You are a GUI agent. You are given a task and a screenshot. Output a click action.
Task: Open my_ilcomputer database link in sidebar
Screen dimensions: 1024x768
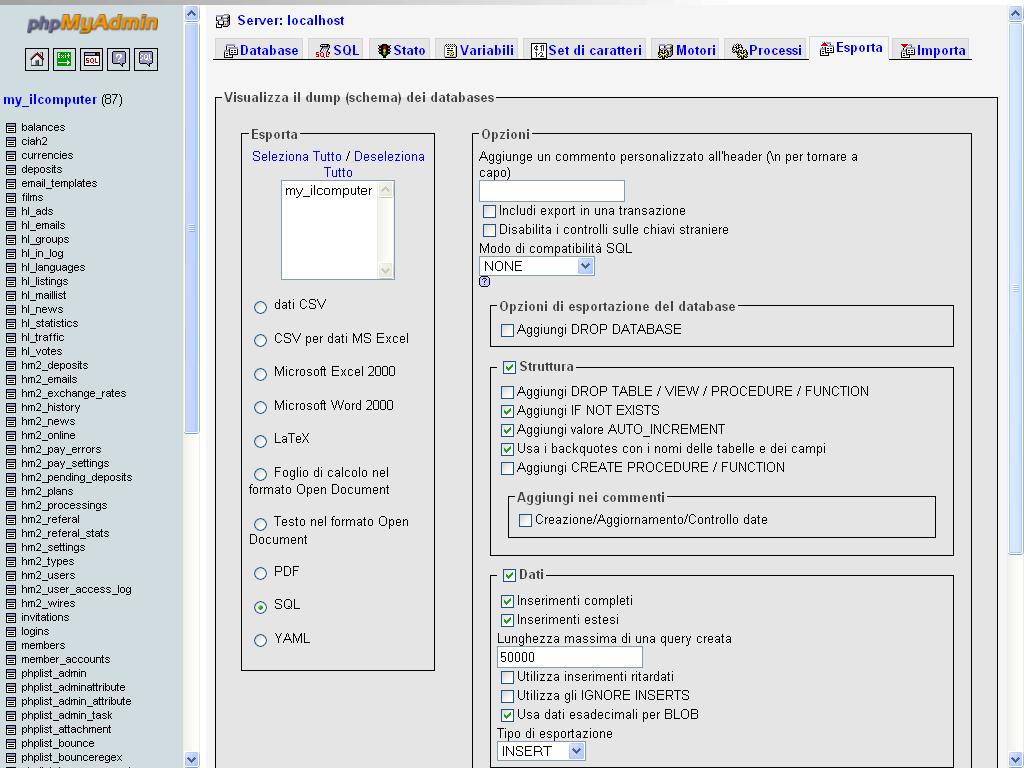(x=50, y=100)
